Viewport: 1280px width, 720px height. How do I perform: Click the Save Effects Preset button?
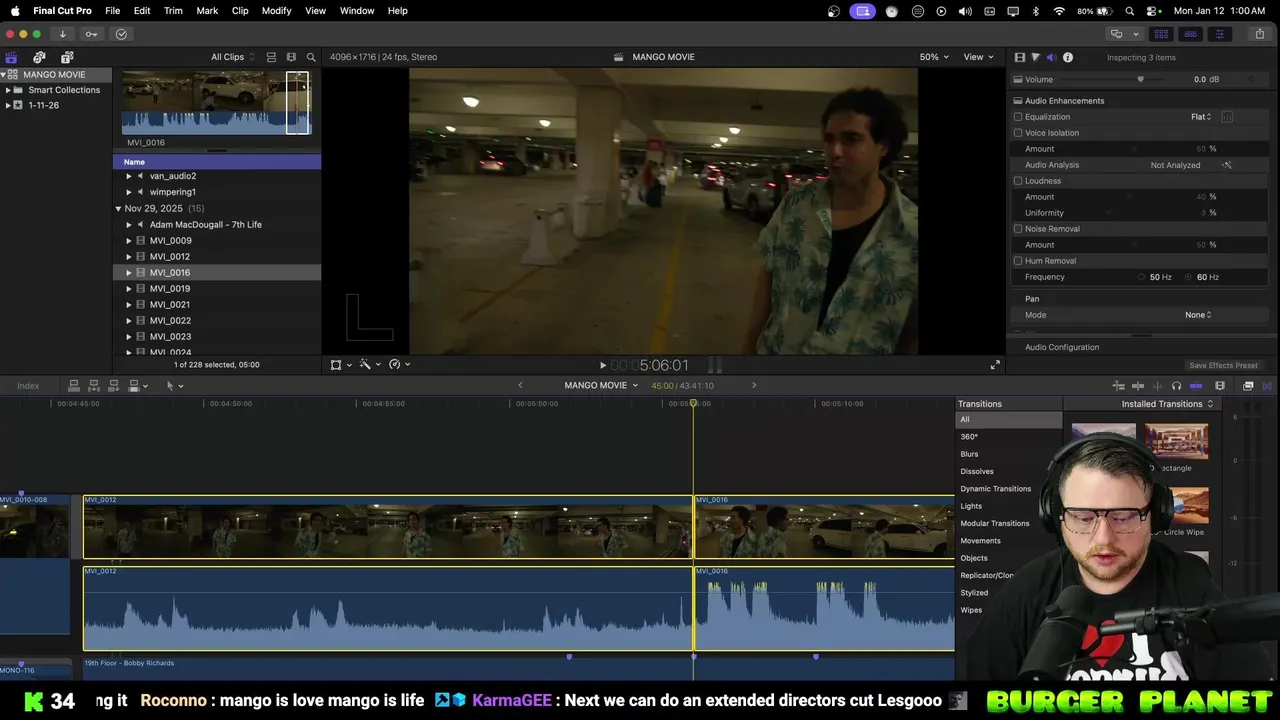[1223, 366]
